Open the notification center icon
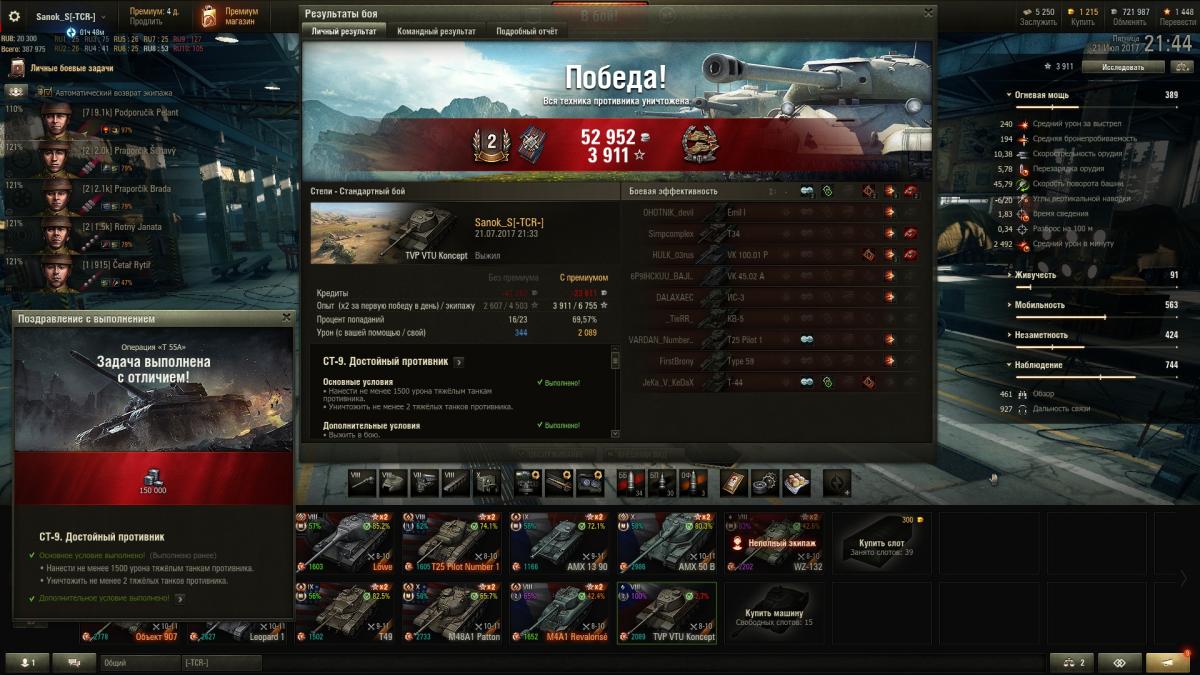The image size is (1200, 675). [x=1168, y=663]
